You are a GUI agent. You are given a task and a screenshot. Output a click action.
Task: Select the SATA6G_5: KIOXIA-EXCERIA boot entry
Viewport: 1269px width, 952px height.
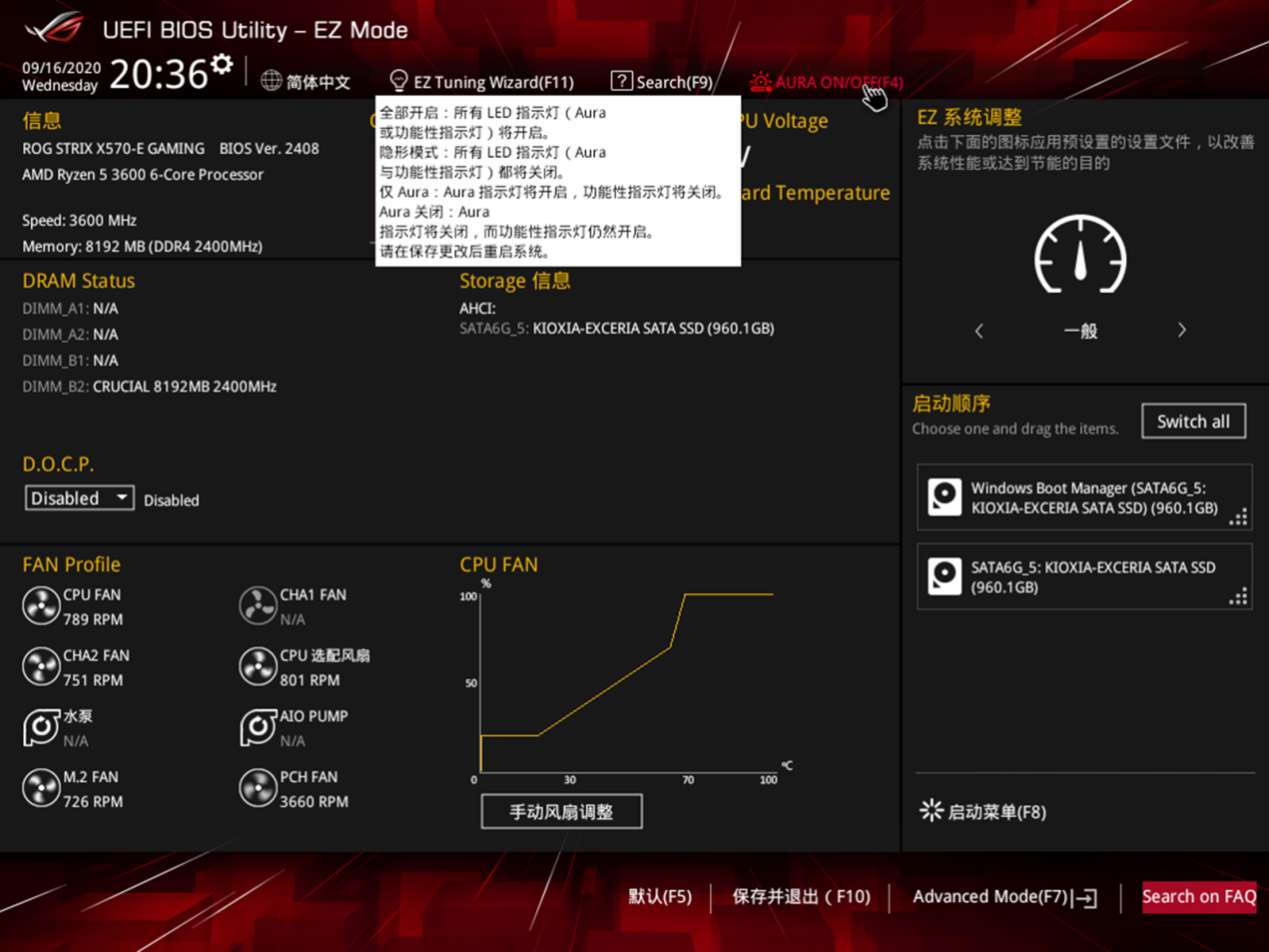1084,577
